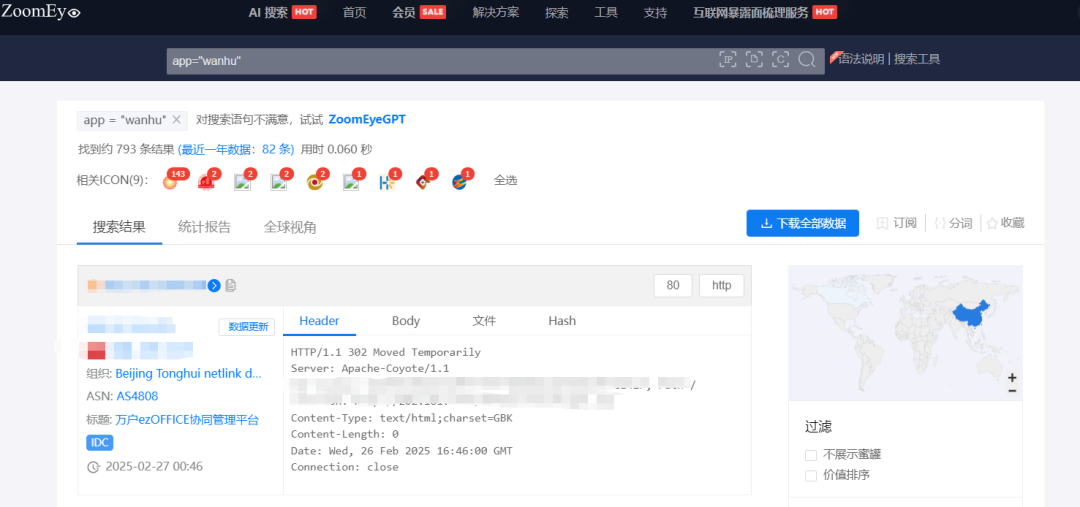
Task: Select the blue-orange globe related icon
Action: 459,182
